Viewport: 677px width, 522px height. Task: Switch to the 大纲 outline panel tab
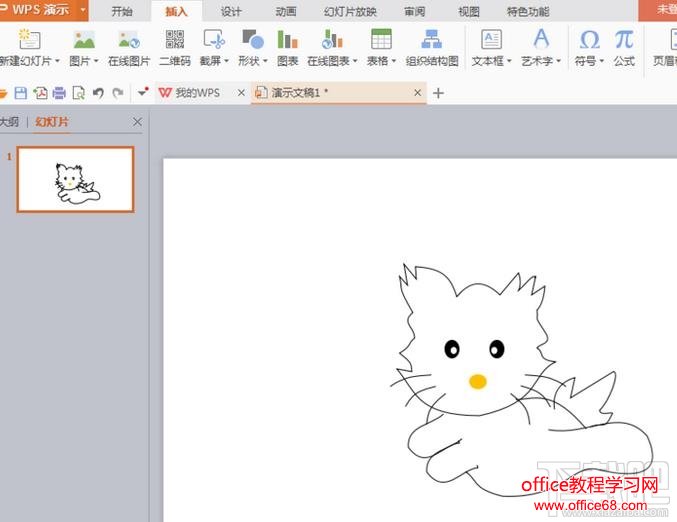9,122
